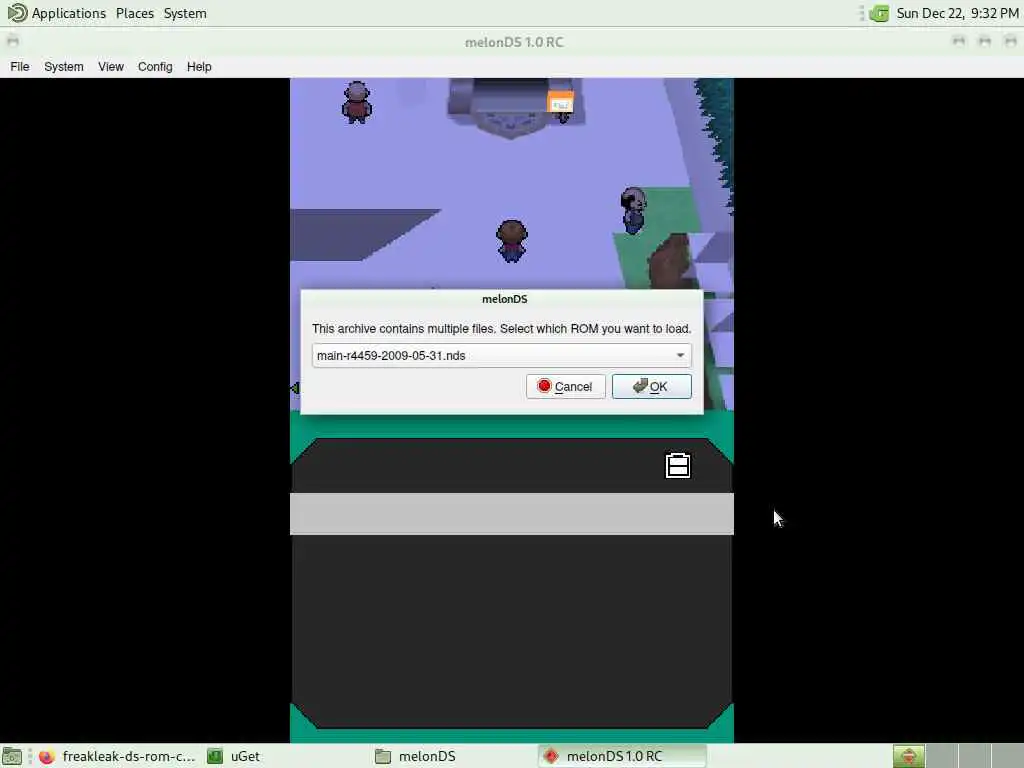Image resolution: width=1024 pixels, height=768 pixels.
Task: Open the Places menu in top panel
Action: (x=135, y=13)
